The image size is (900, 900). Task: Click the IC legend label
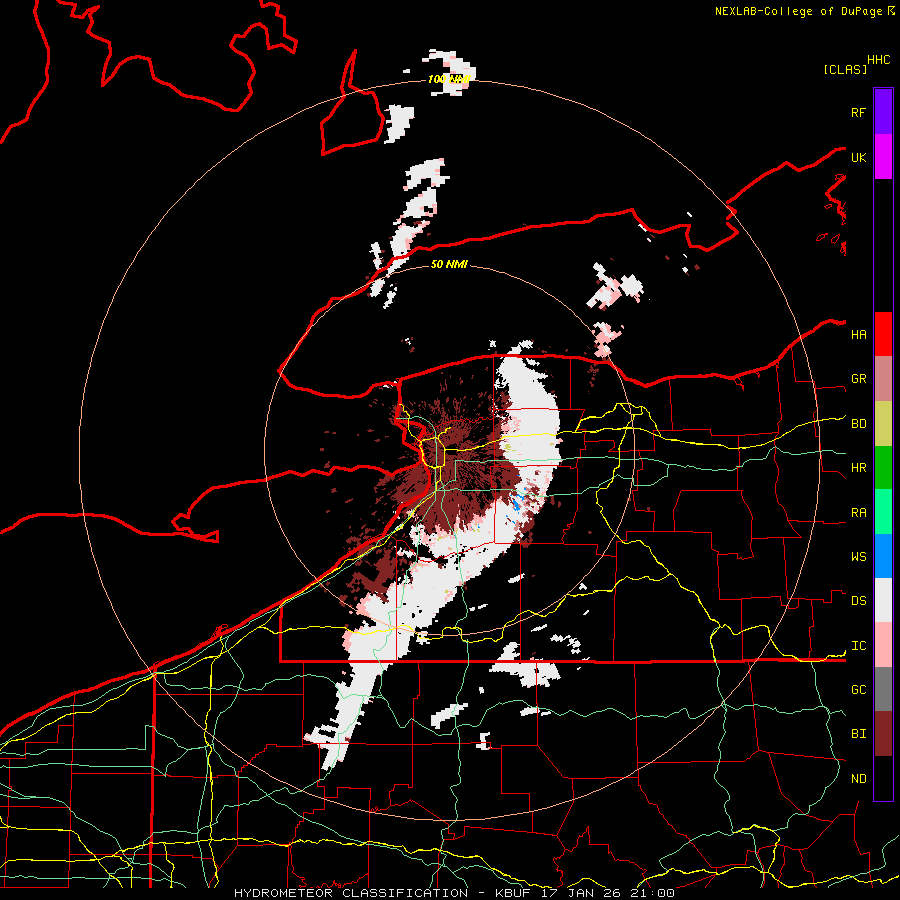(858, 646)
